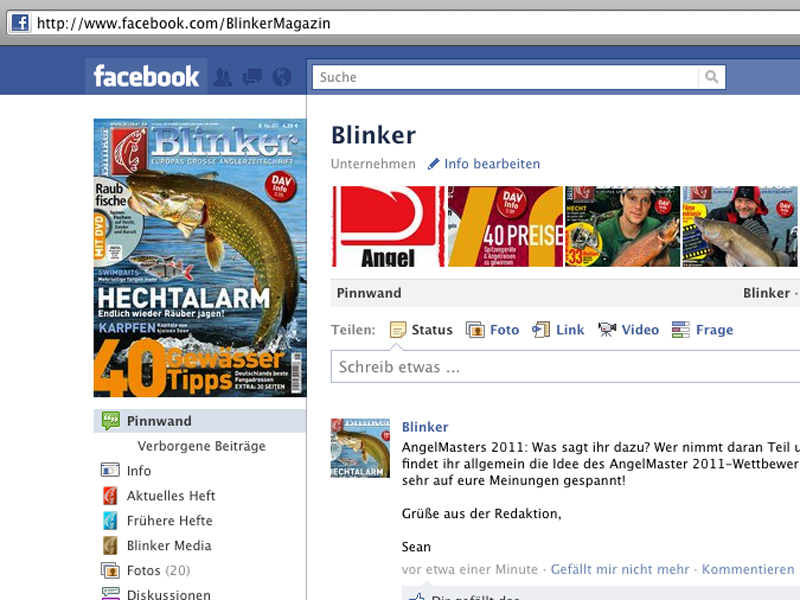Open the Angel logo photo thumbnail
The width and height of the screenshot is (800, 600).
coord(387,226)
